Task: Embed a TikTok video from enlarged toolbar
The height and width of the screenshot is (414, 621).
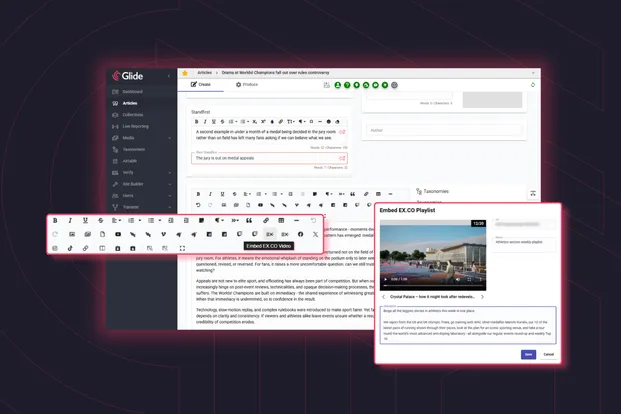Action: pyautogui.click(x=70, y=248)
